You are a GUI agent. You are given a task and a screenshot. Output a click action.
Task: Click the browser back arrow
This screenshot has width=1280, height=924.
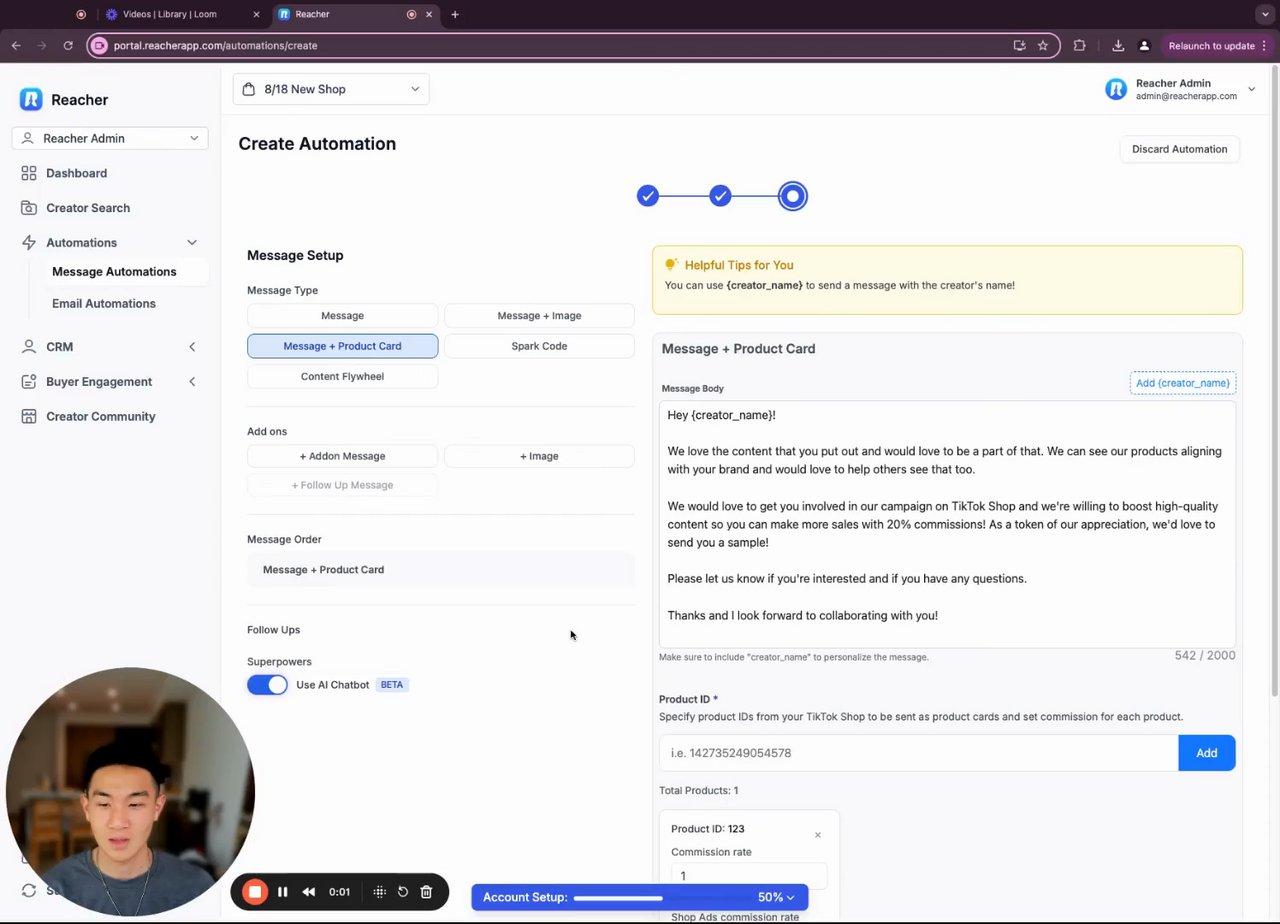point(16,45)
